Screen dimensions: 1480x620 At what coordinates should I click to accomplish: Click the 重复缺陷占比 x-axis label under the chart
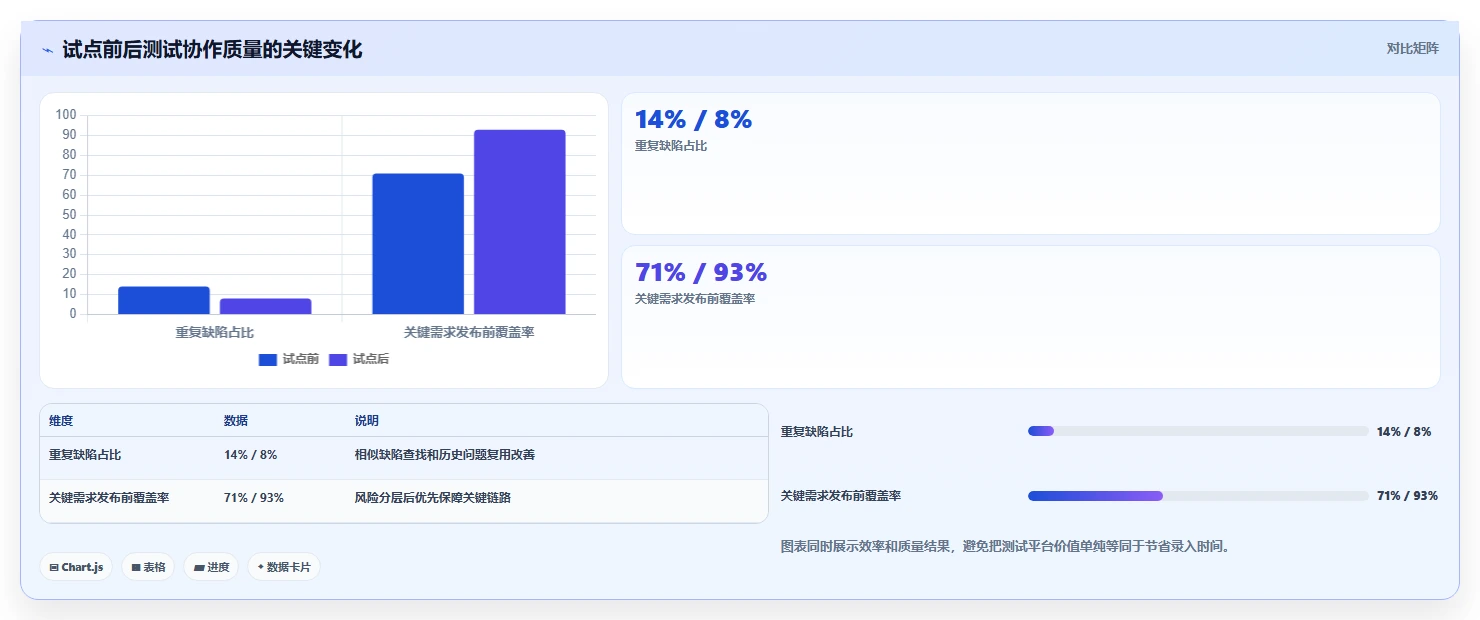click(215, 332)
